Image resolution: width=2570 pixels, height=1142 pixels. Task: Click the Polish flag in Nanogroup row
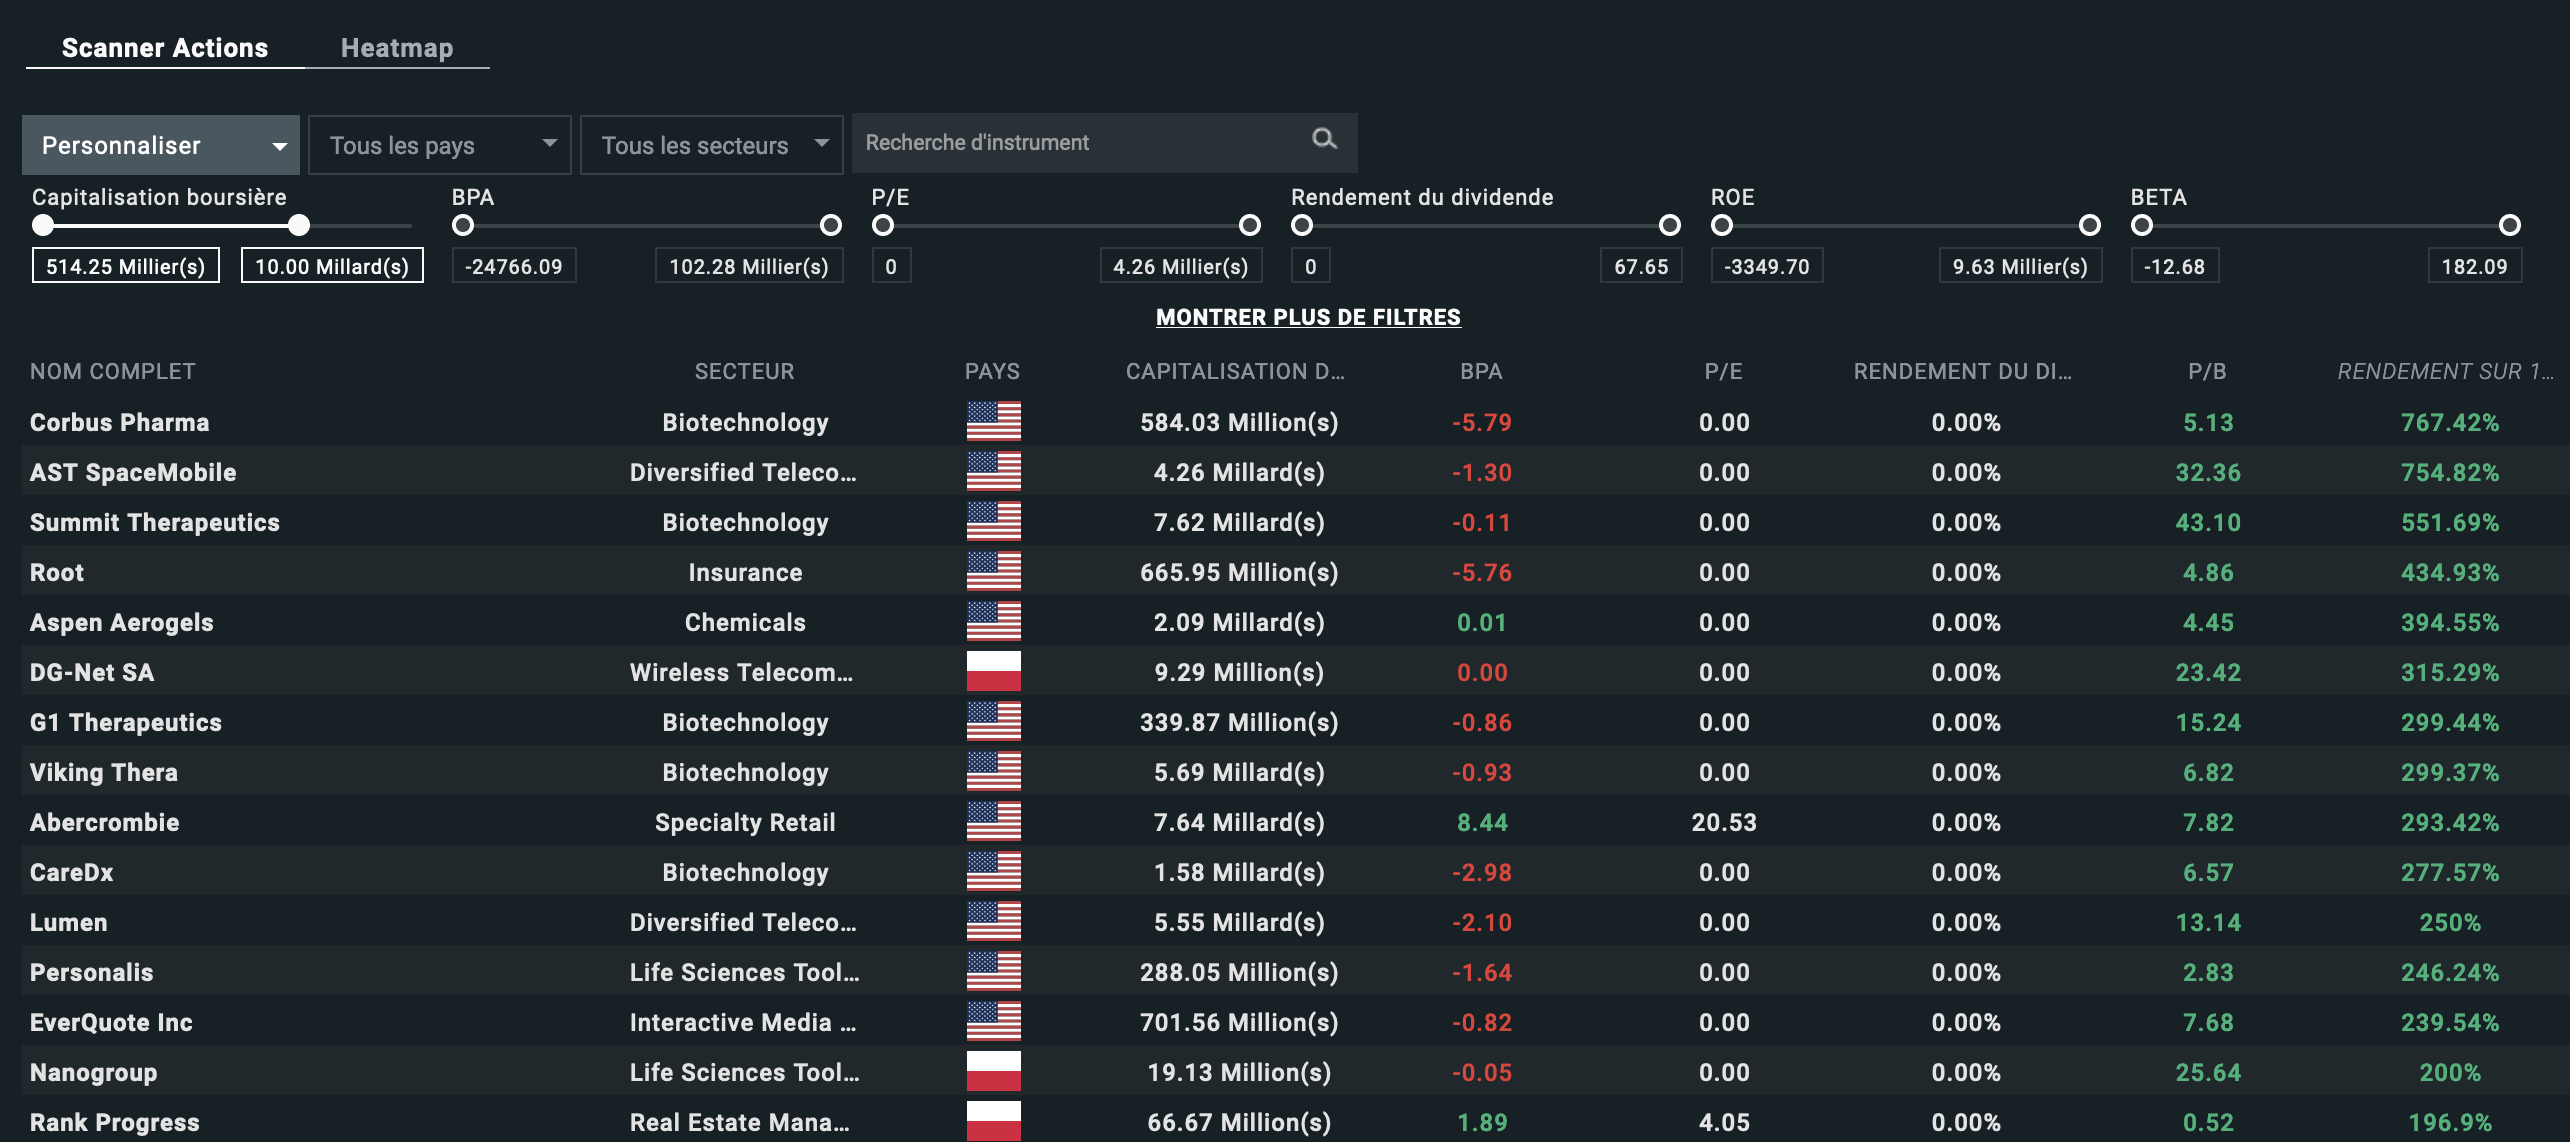[993, 1071]
